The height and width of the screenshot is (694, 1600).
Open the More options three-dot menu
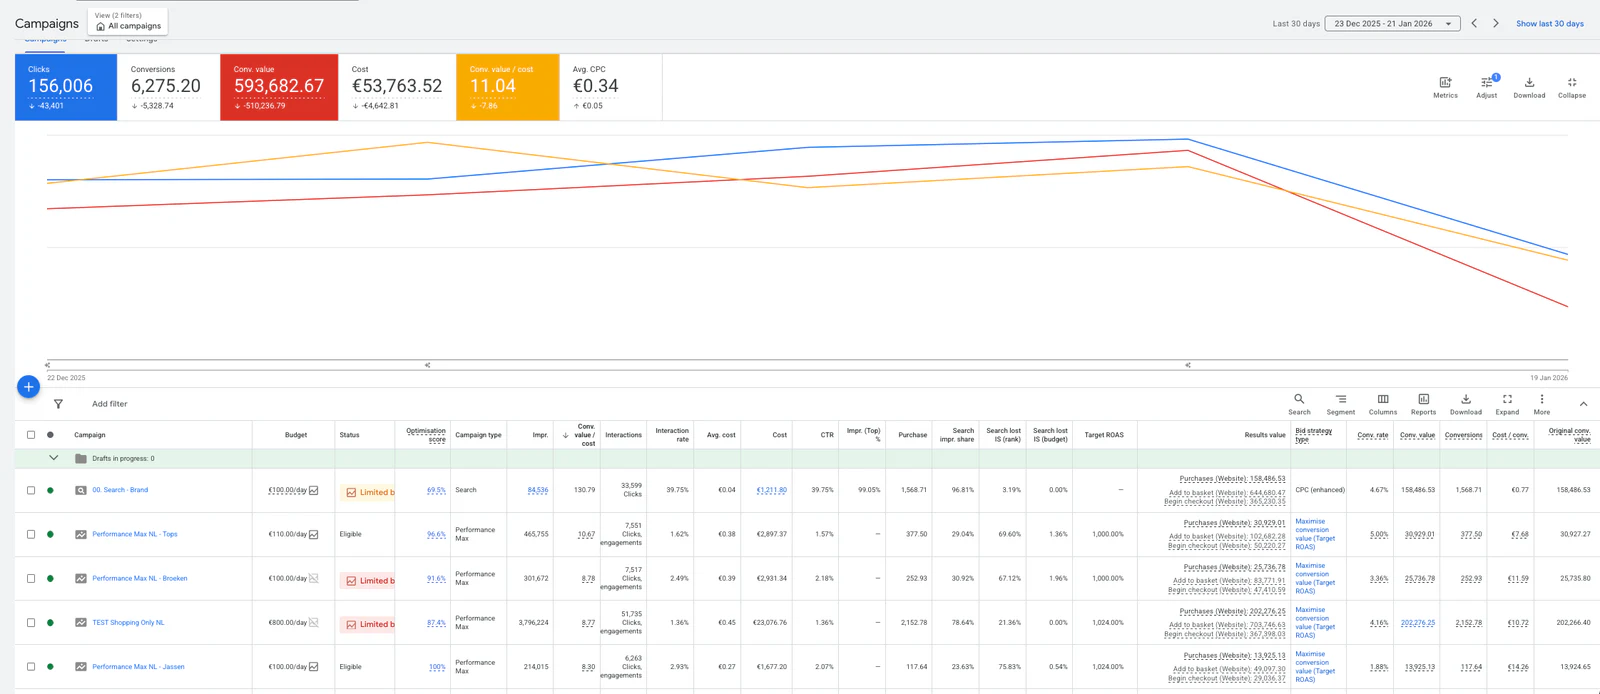pos(1542,399)
